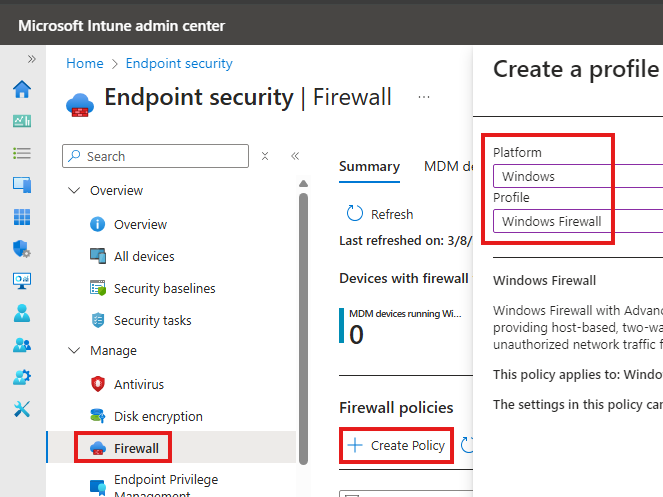Follow the Endpoint security breadcrumb link

179,63
